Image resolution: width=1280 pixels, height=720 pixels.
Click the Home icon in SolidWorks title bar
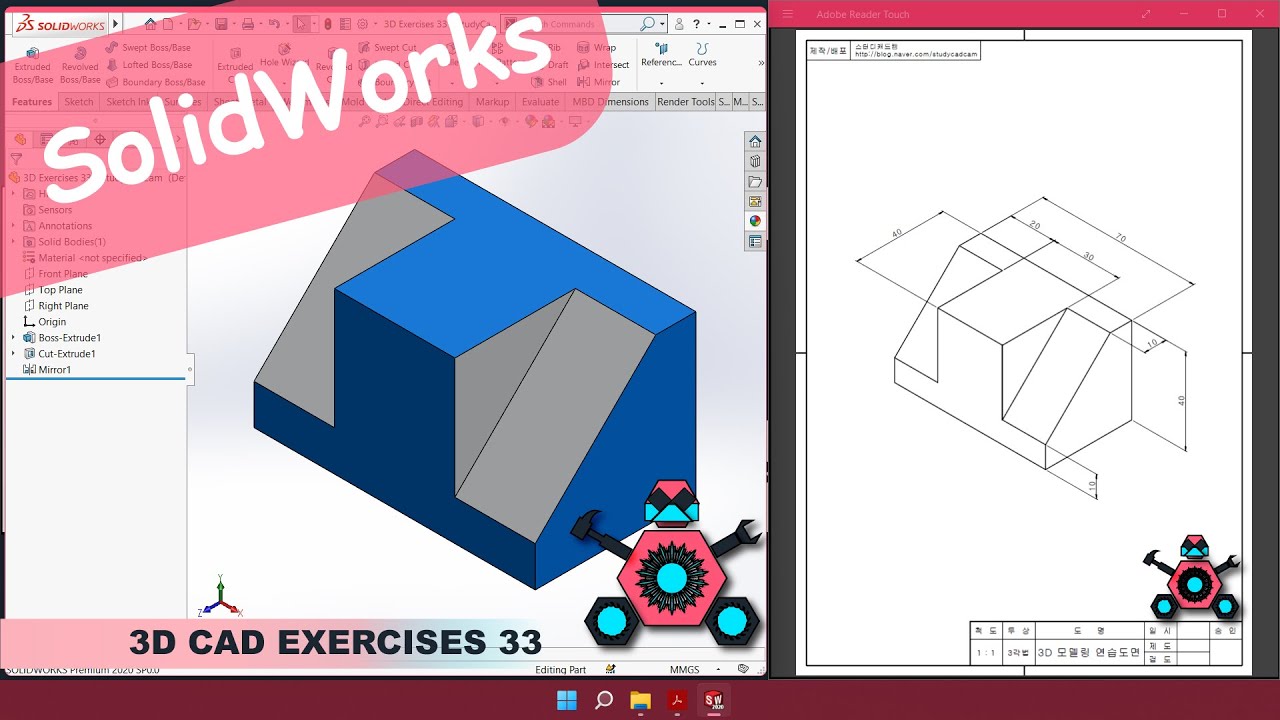pyautogui.click(x=150, y=23)
